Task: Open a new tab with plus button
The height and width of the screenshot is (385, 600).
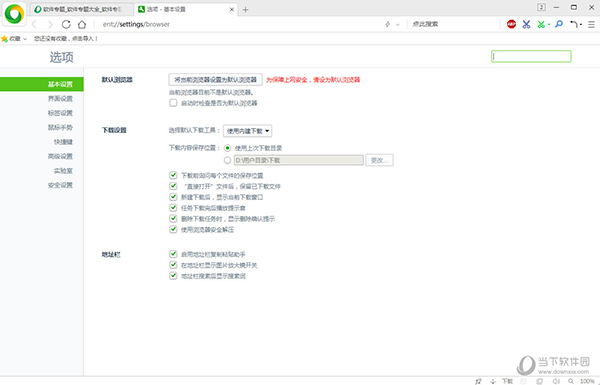Action: tap(246, 10)
